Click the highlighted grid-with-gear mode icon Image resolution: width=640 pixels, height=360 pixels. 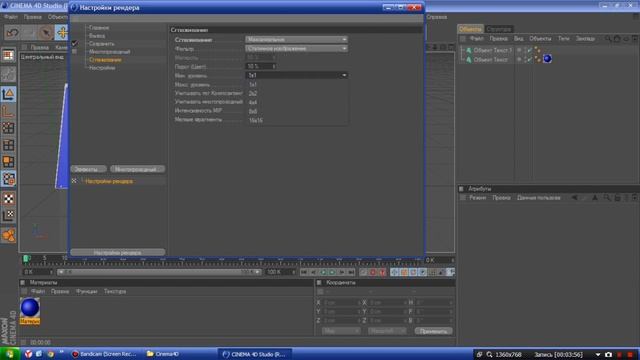pyautogui.click(x=8, y=178)
